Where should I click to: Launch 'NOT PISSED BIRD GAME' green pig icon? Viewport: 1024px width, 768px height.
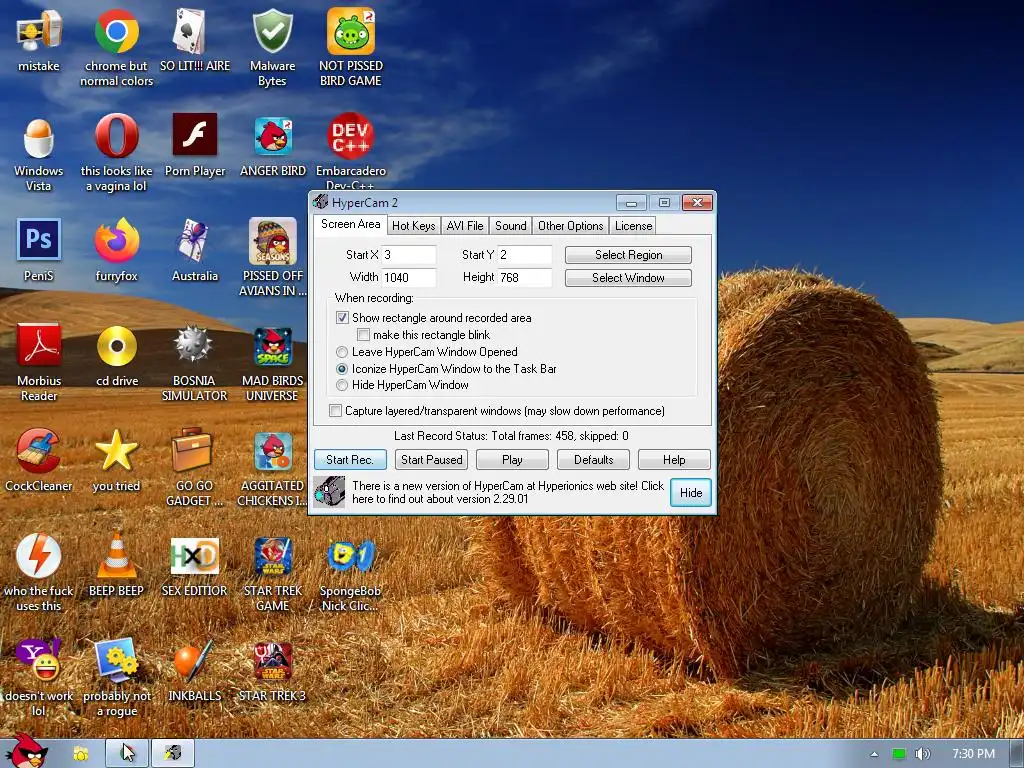[351, 31]
